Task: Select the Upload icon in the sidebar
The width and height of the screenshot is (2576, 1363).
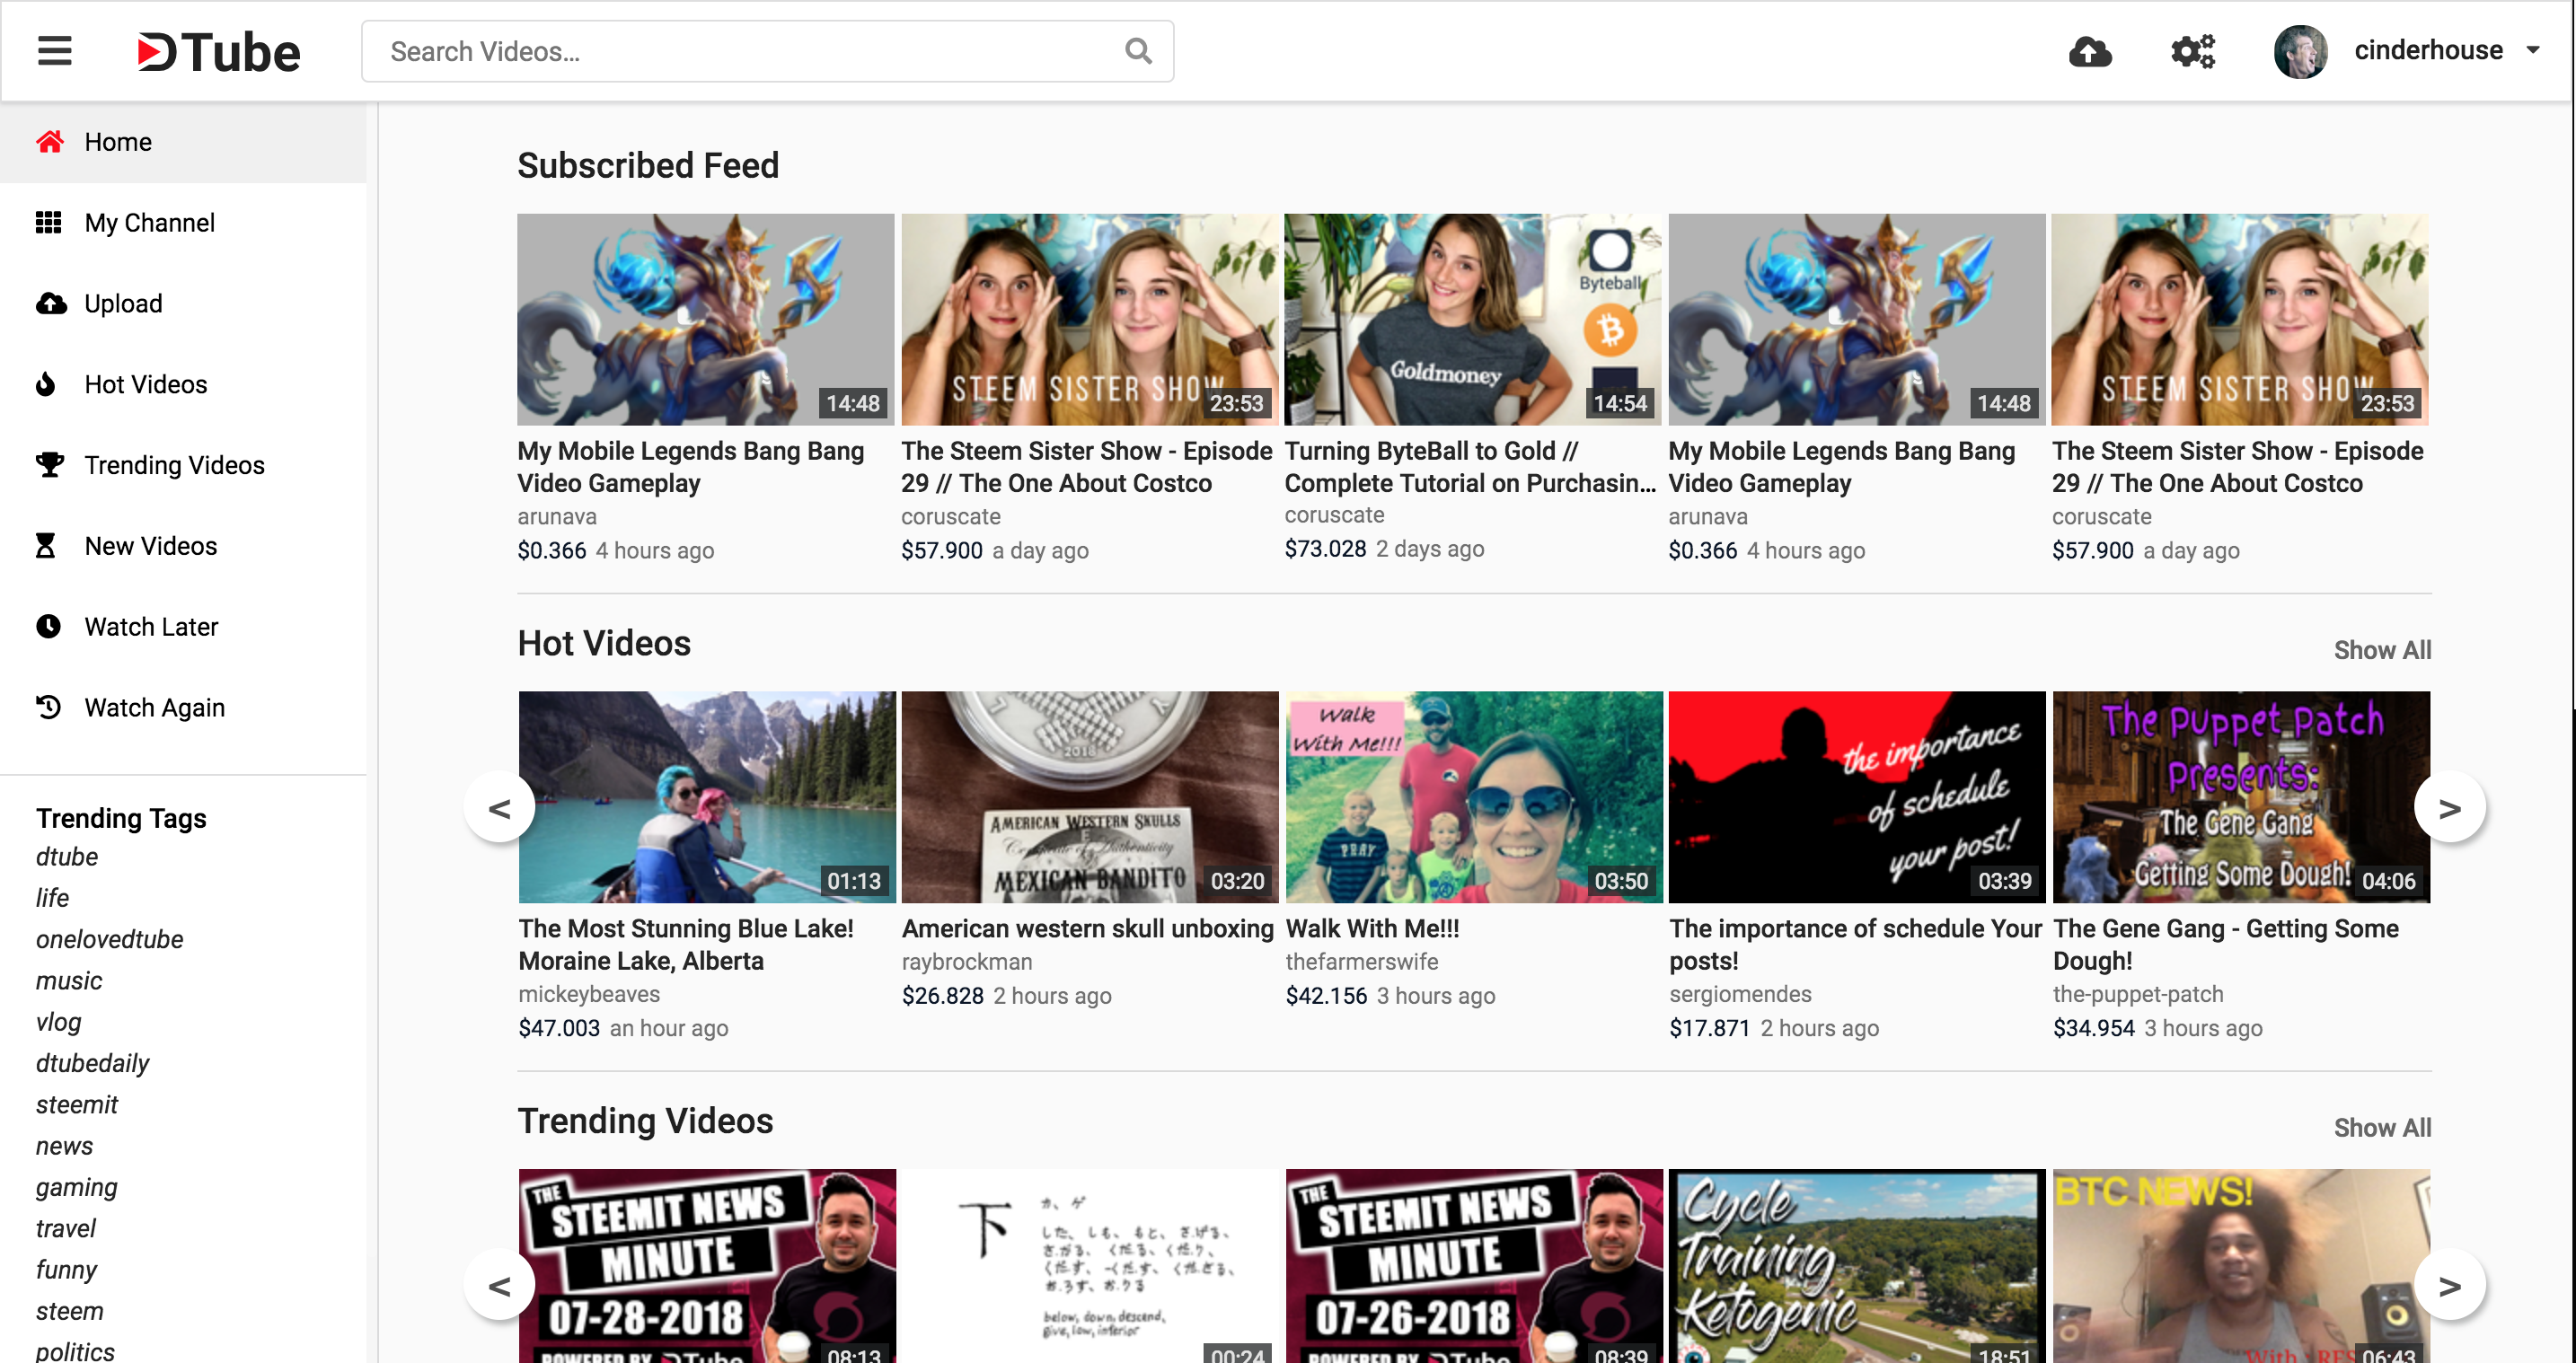Action: coord(50,303)
